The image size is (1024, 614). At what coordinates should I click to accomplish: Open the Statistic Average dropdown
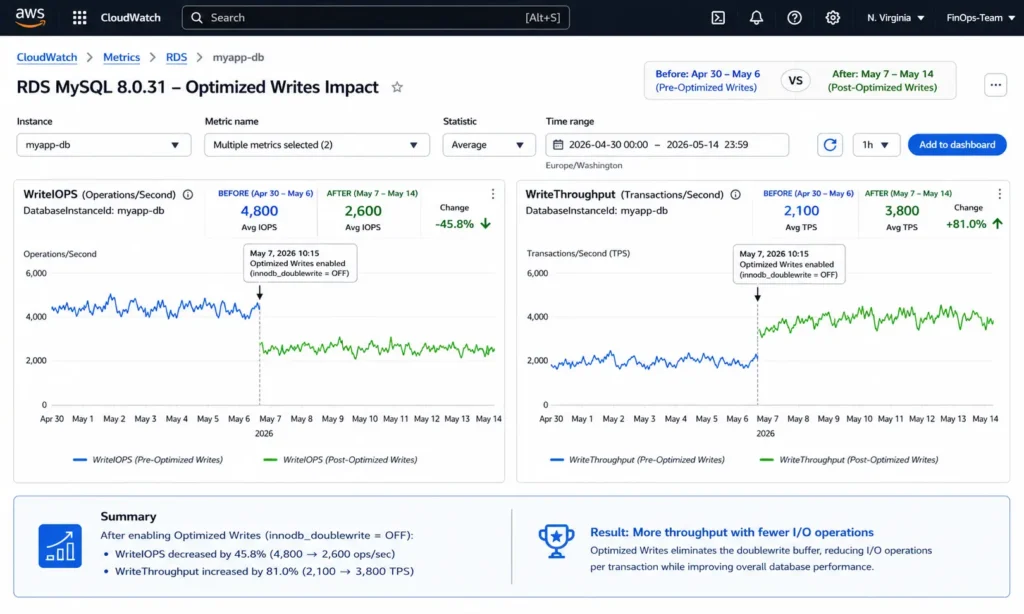pyautogui.click(x=488, y=144)
